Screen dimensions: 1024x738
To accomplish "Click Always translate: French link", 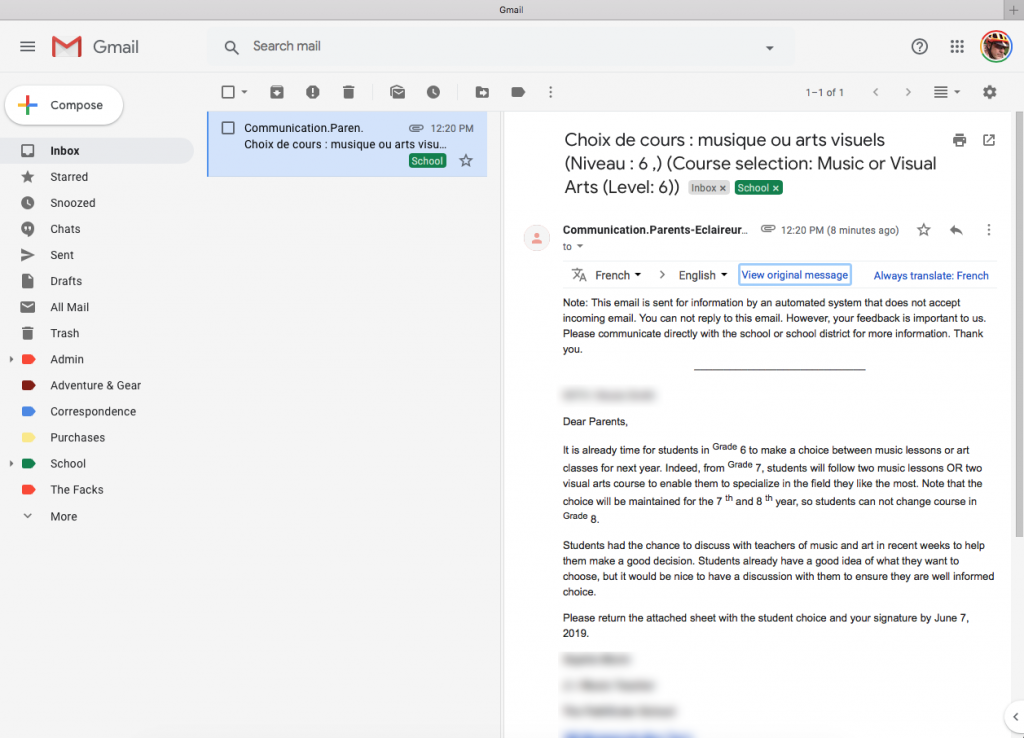I will pyautogui.click(x=931, y=276).
